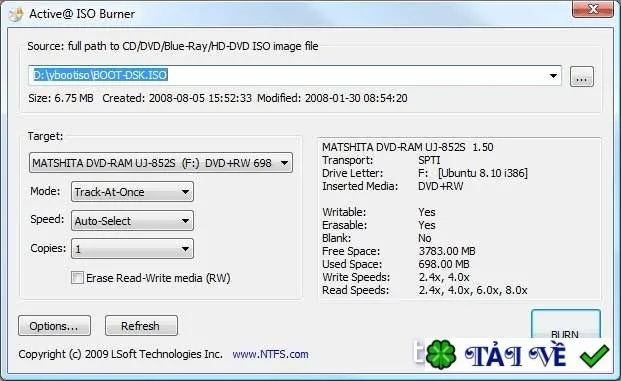Click the 'Copyright (c) 2009 LSoft Technologies Inc.' text
621x381 pixels.
(120, 354)
